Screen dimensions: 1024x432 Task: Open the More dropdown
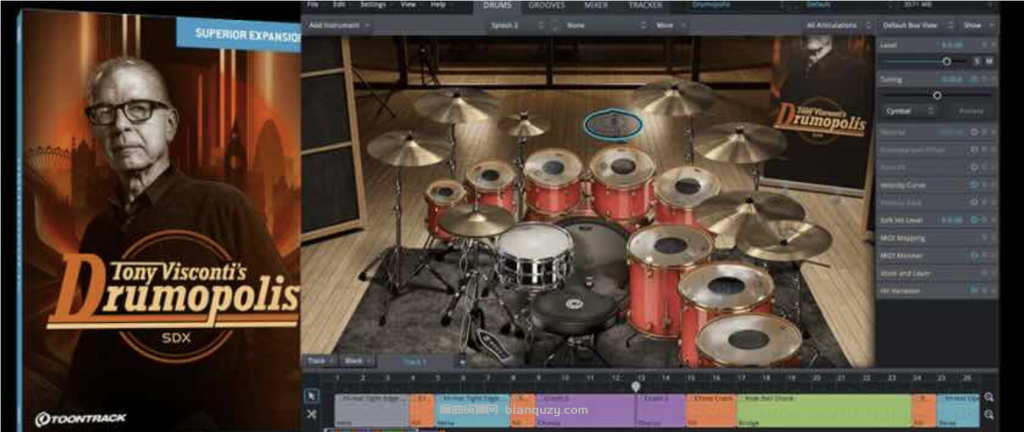(x=671, y=25)
